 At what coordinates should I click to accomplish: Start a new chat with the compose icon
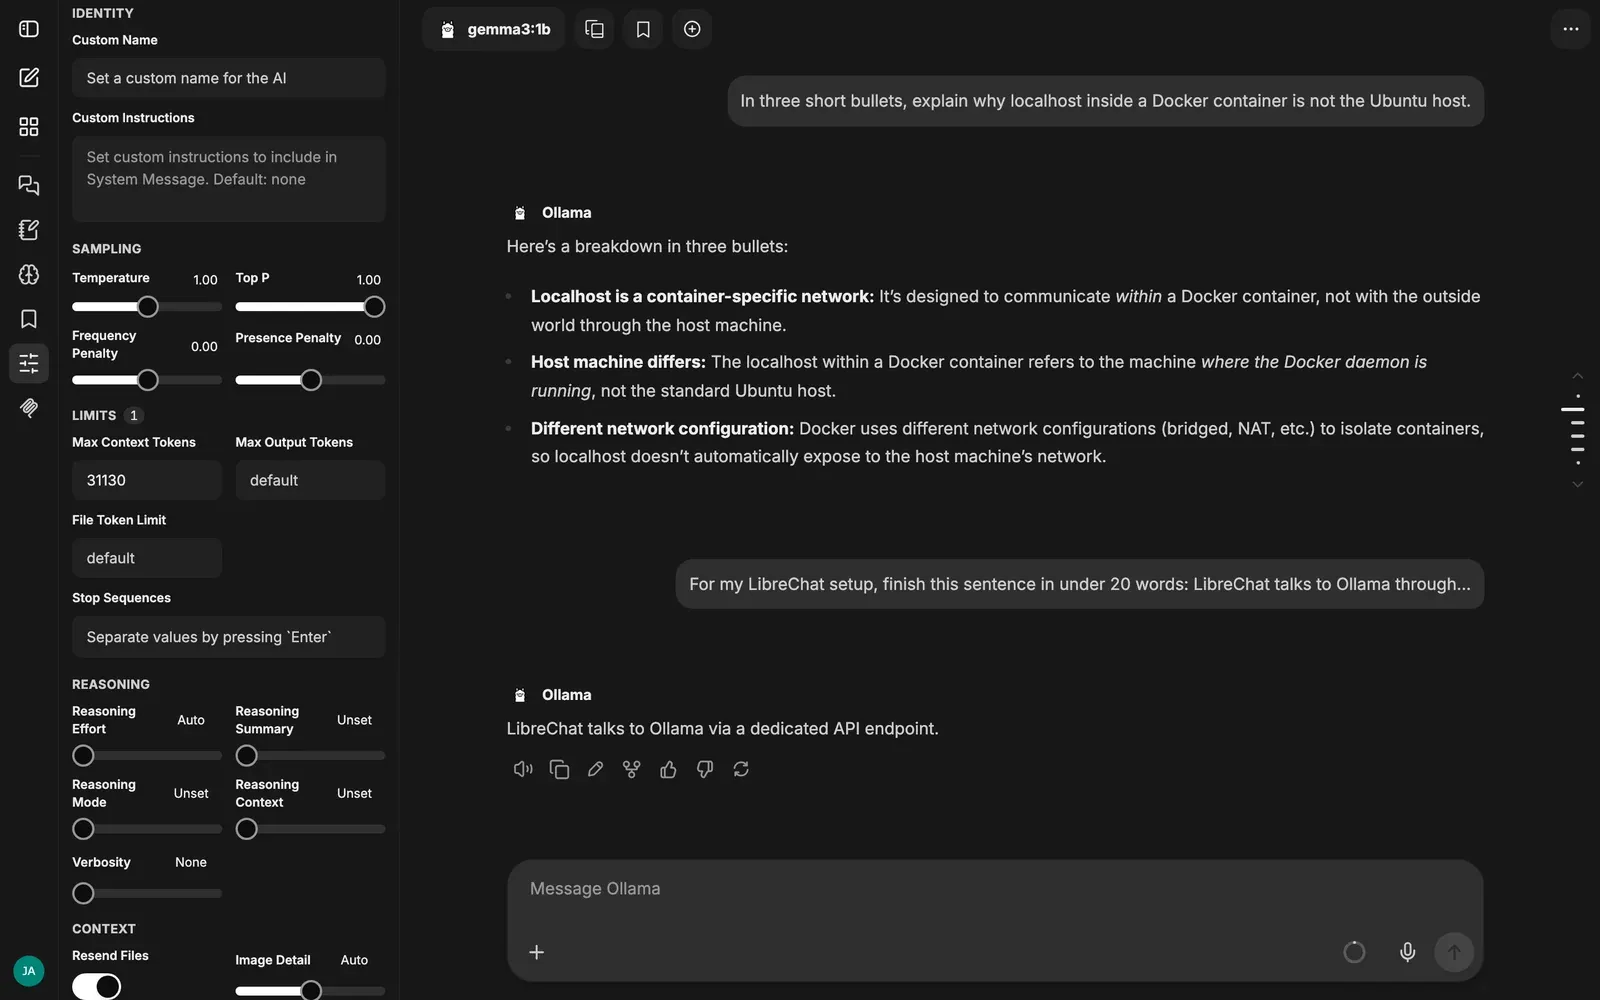pyautogui.click(x=29, y=77)
